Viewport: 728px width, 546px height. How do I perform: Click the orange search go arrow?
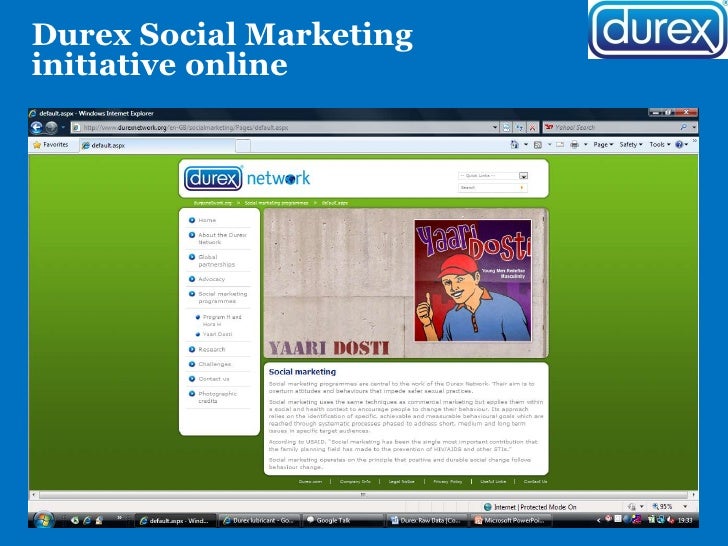click(522, 188)
